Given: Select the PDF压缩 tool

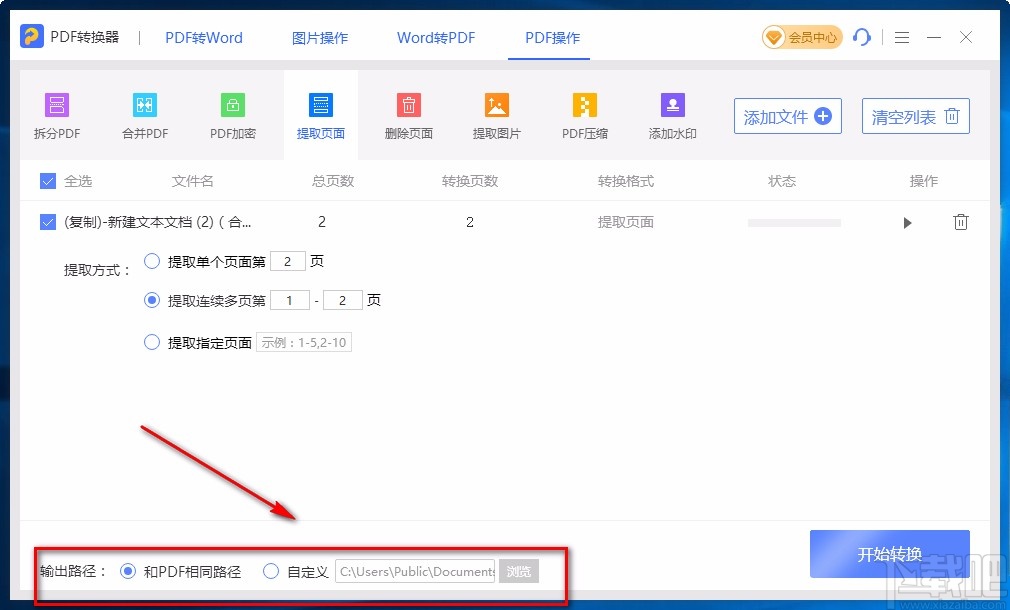Looking at the screenshot, I should coord(584,113).
